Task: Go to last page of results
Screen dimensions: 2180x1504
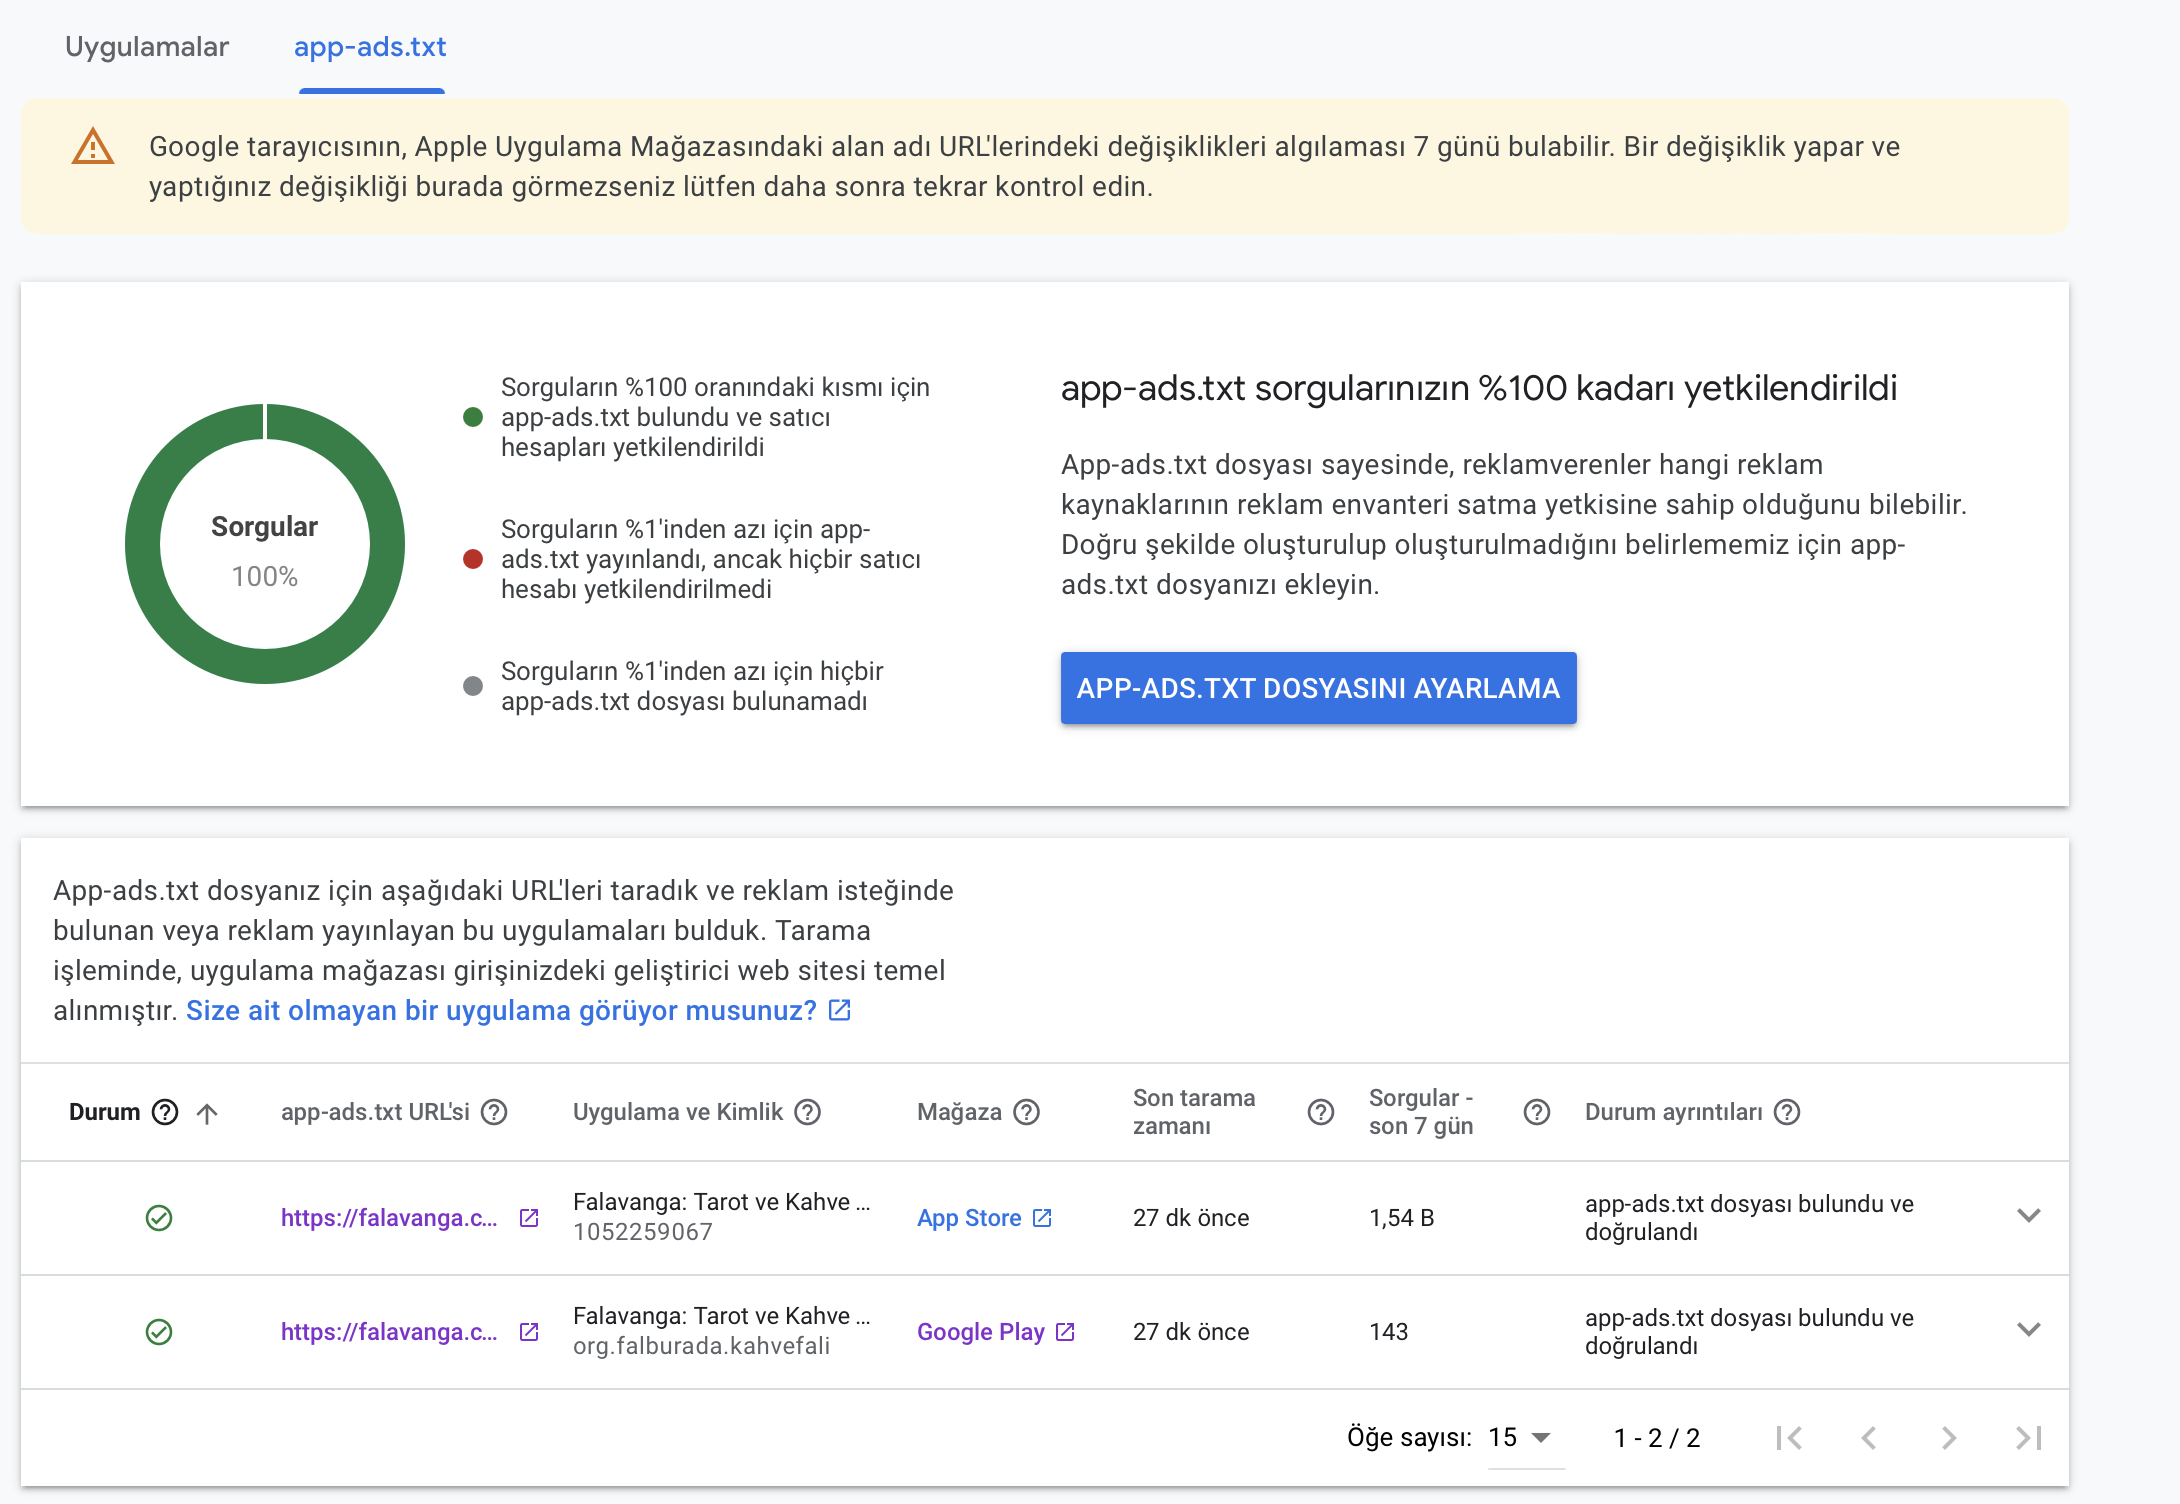Action: coord(2029,1438)
